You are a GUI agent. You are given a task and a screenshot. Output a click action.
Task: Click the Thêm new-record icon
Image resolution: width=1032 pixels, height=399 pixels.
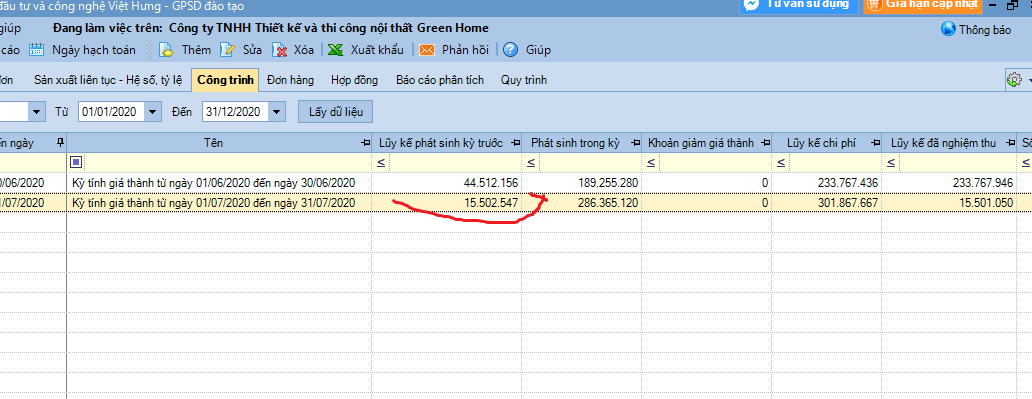tap(166, 49)
